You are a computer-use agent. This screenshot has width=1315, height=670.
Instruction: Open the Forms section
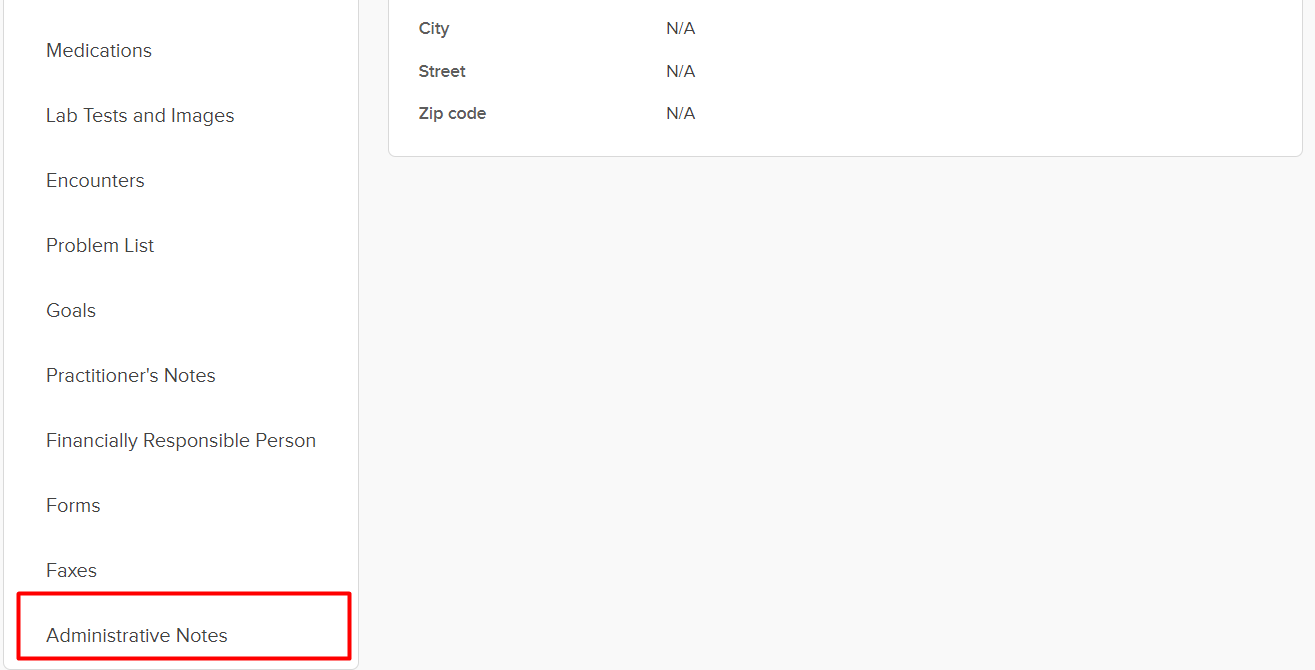click(73, 506)
